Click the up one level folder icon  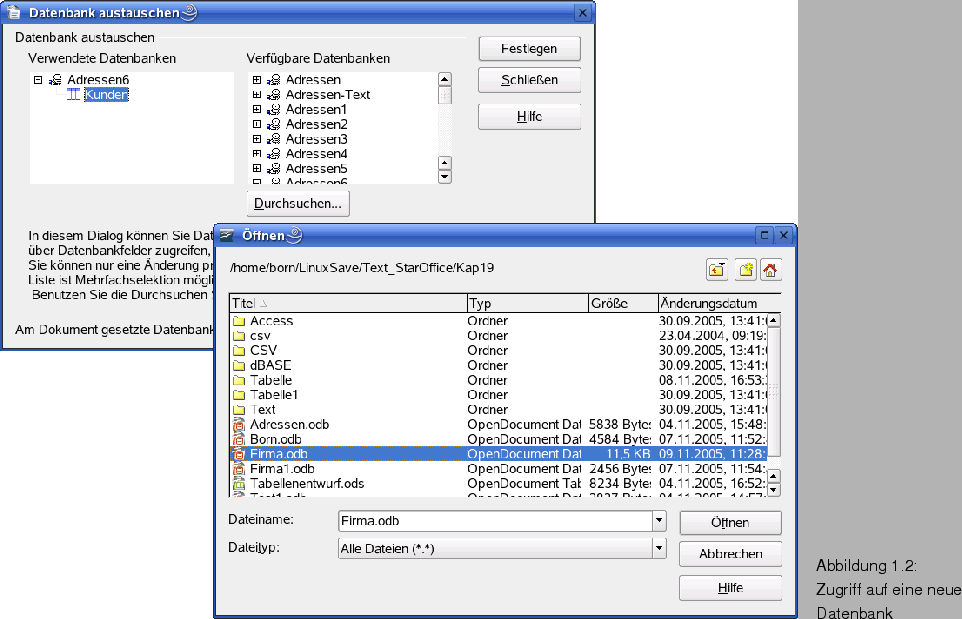point(718,269)
